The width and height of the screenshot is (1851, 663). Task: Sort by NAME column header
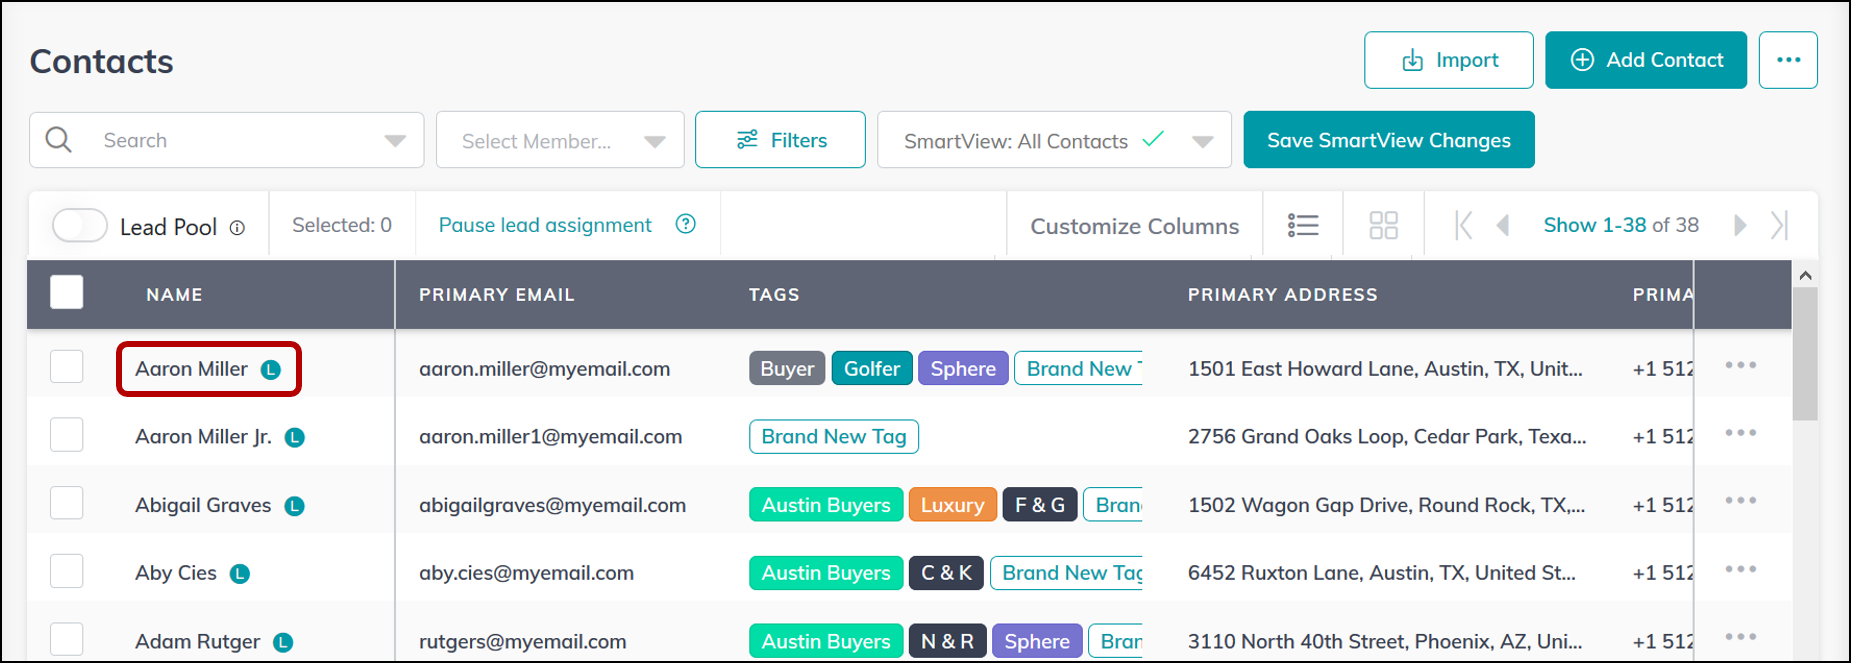pos(174,295)
